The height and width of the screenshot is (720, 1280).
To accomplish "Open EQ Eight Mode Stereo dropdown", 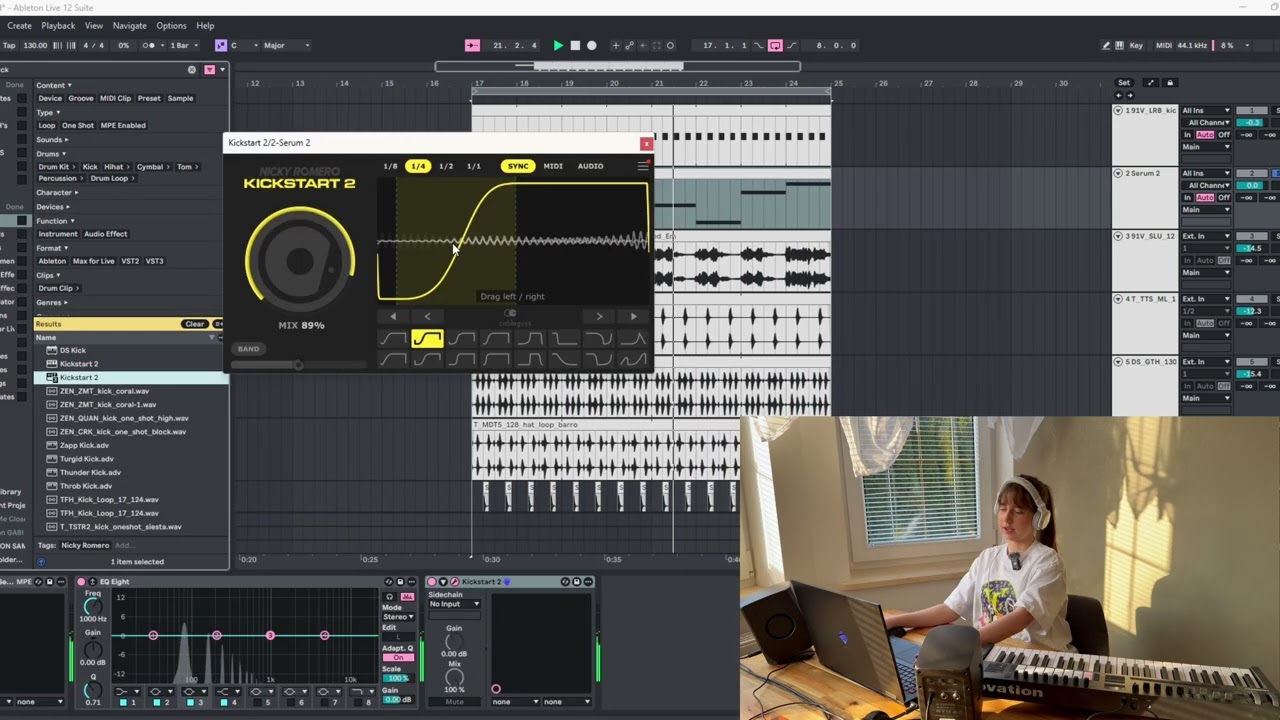I will click(x=398, y=617).
